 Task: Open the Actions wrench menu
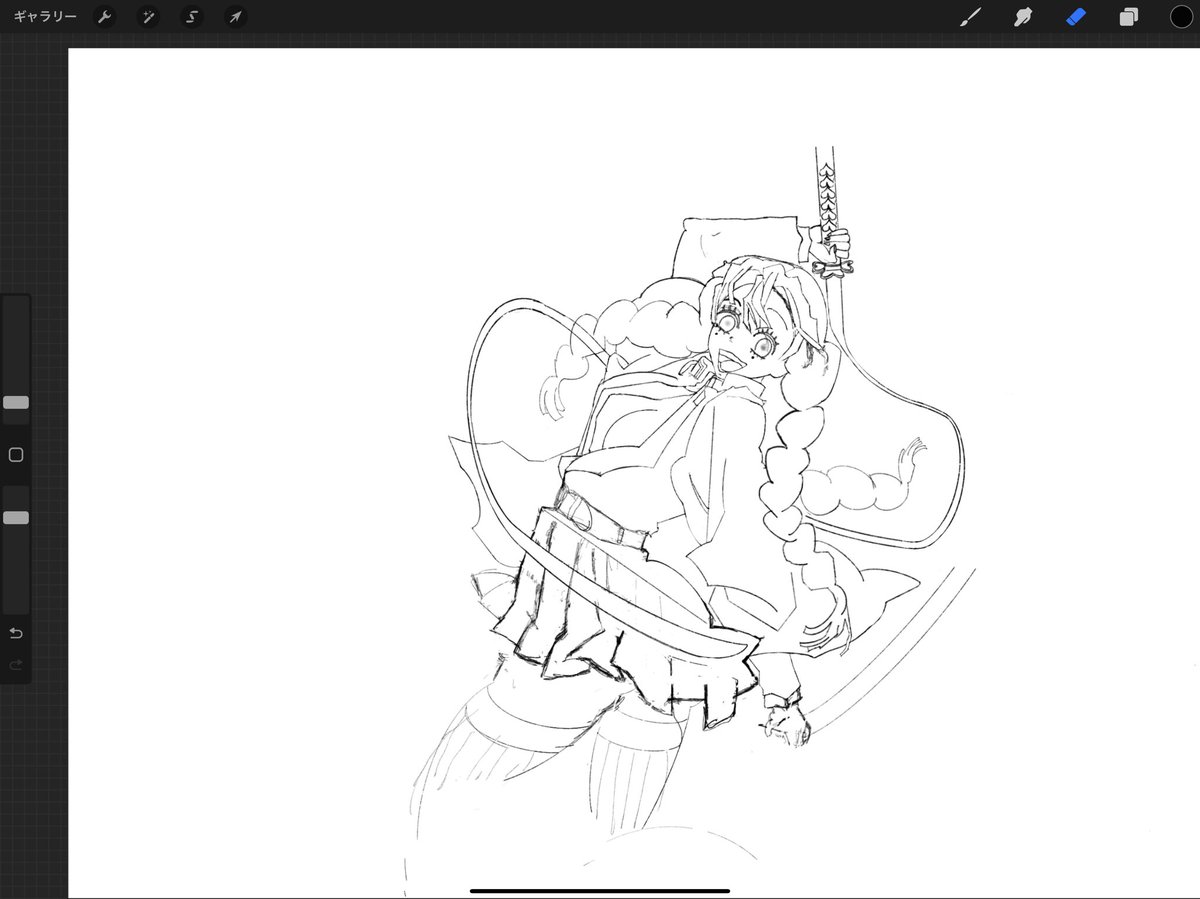pyautogui.click(x=104, y=17)
